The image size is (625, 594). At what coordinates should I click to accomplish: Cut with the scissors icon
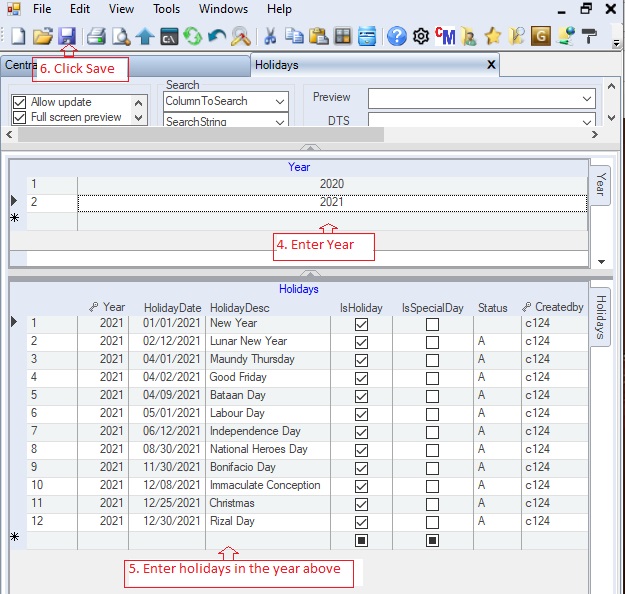click(270, 36)
